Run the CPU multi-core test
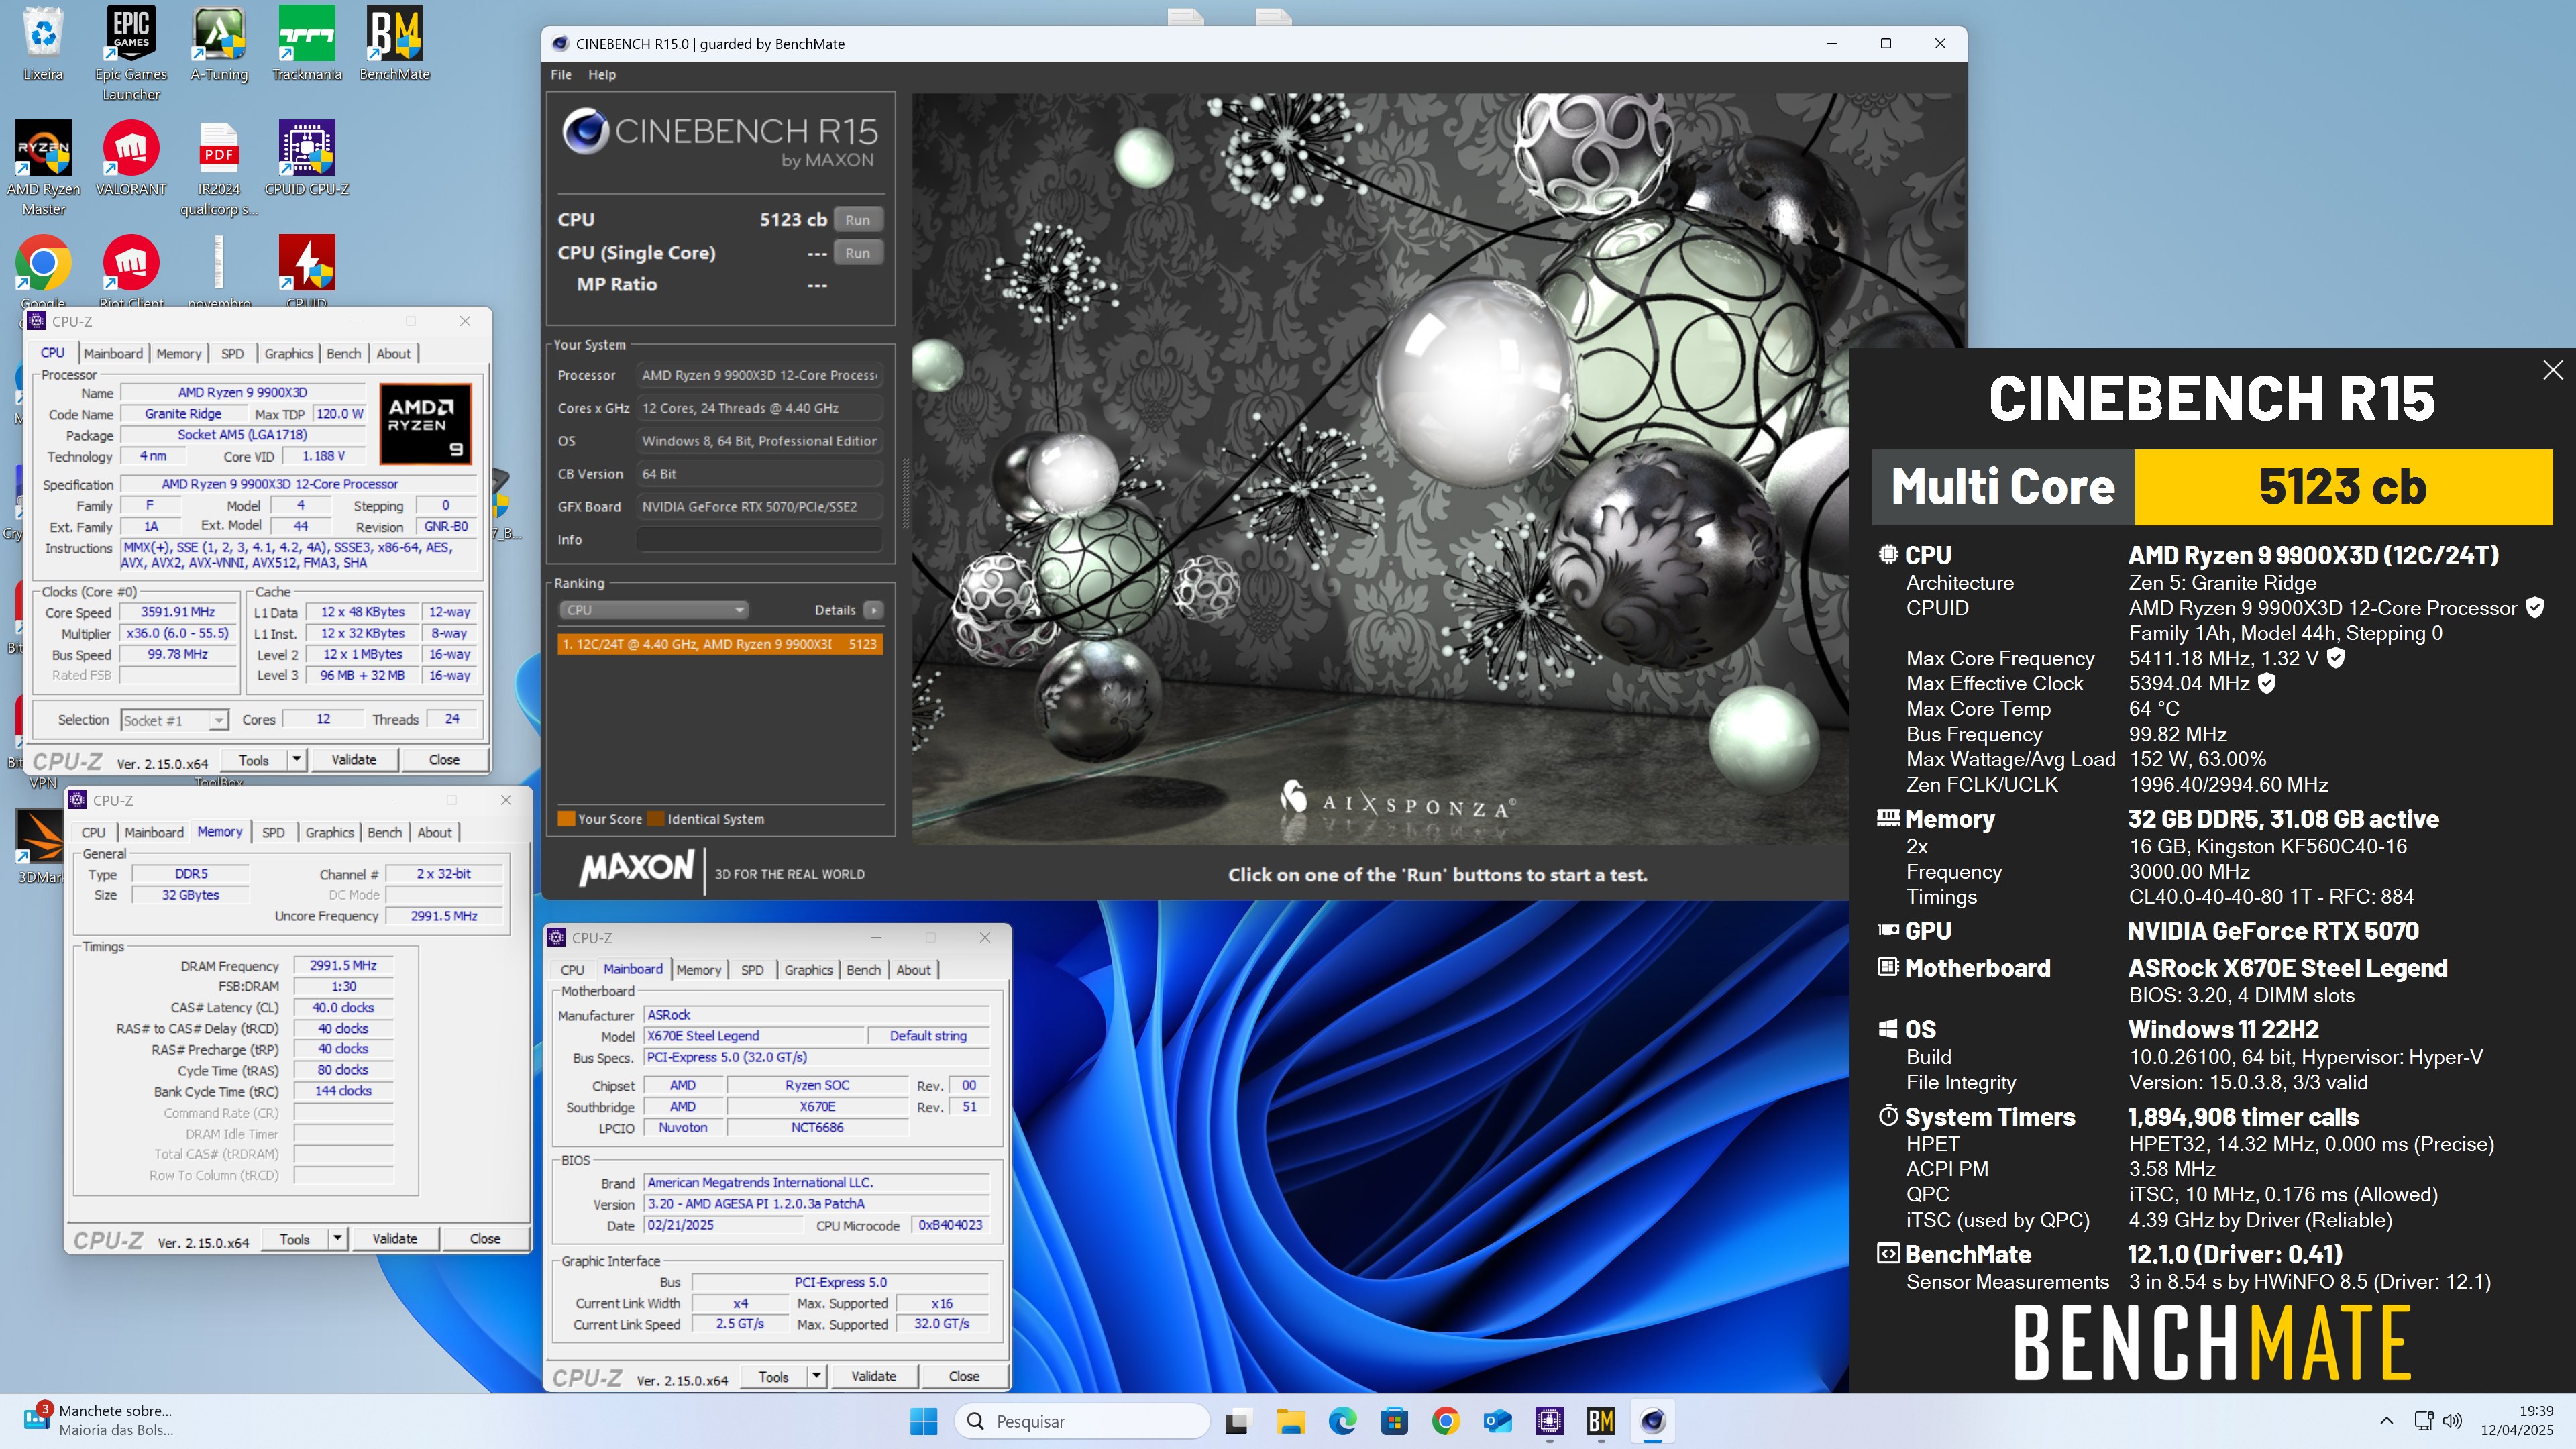This screenshot has height=1449, width=2576. [x=857, y=220]
